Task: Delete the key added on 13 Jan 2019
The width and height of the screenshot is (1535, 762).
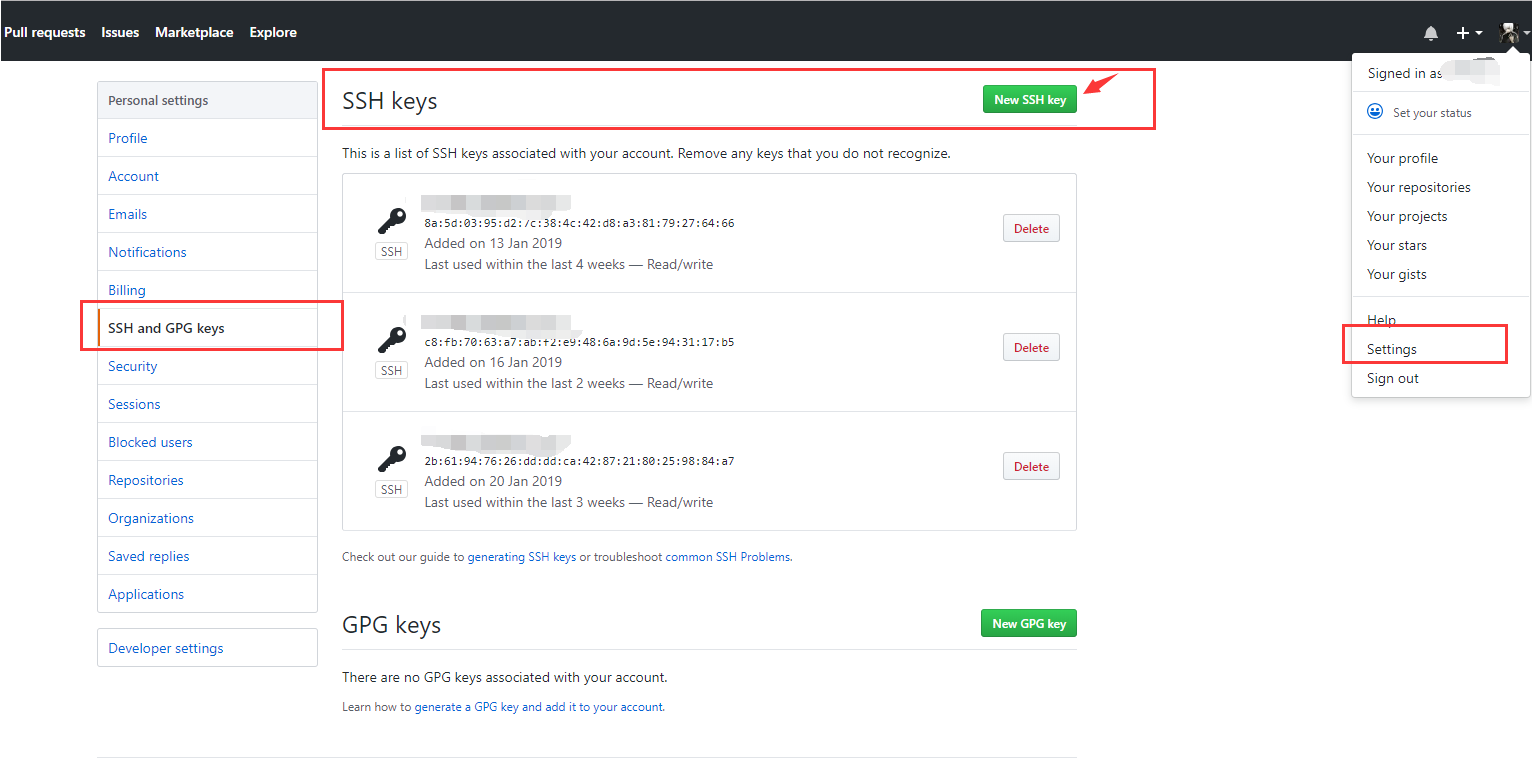Action: coord(1031,229)
